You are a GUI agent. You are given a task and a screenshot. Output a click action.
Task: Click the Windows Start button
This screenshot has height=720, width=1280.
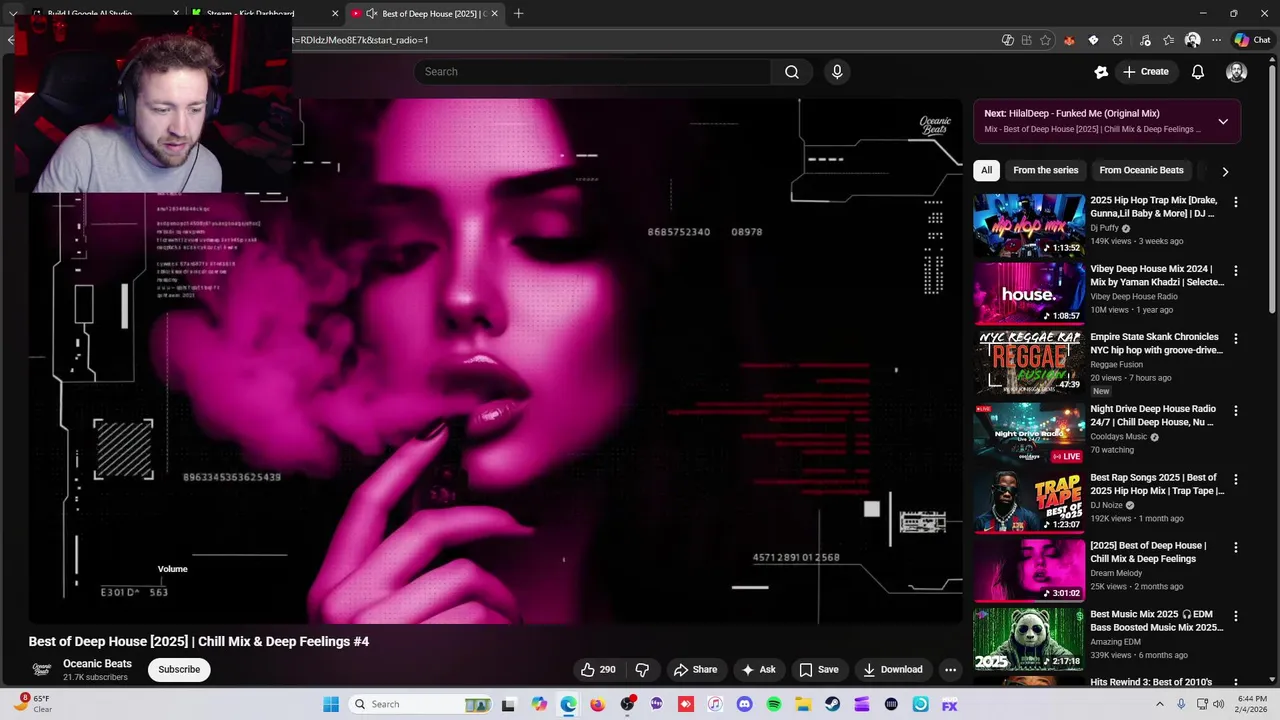331,704
